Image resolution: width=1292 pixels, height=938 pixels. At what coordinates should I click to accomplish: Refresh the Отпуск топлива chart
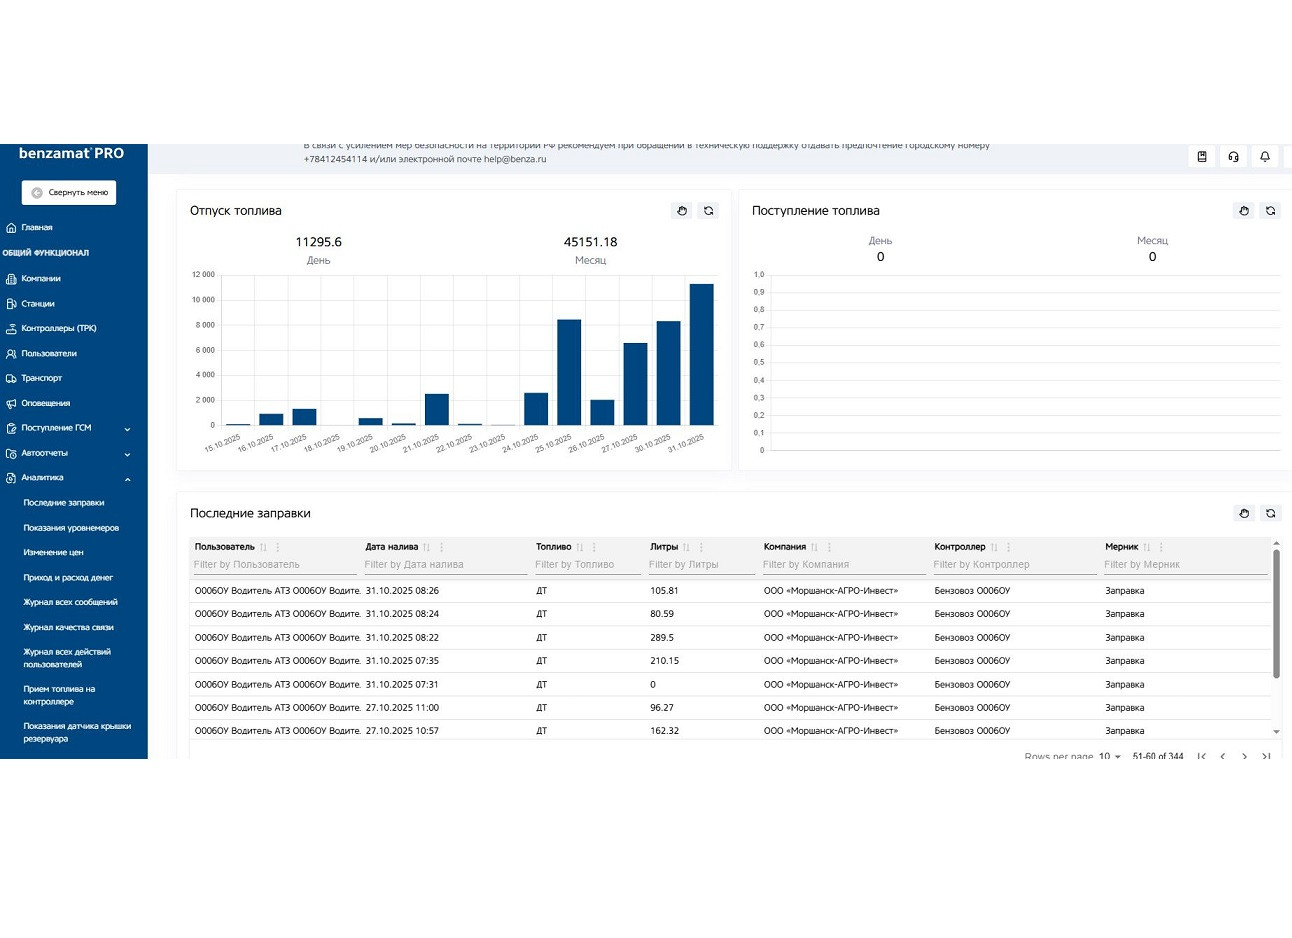coord(708,211)
